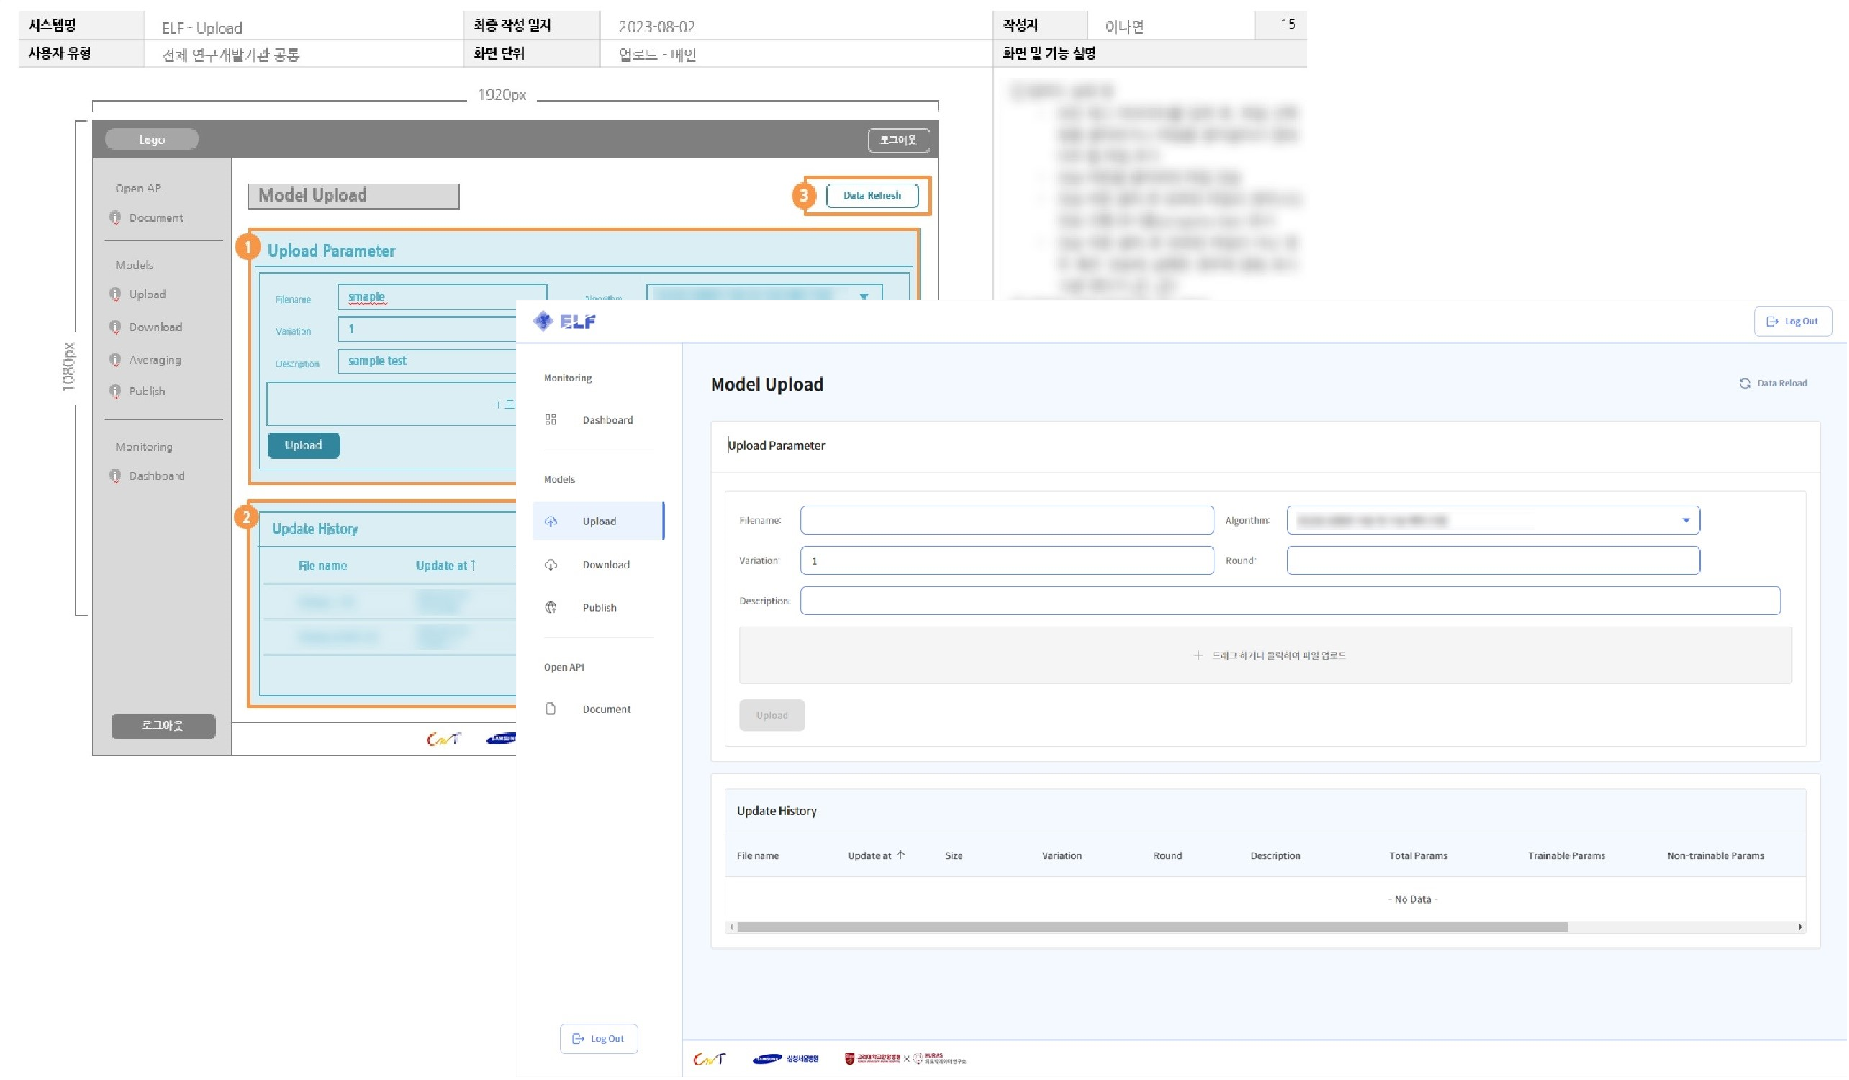The width and height of the screenshot is (1849, 1080).
Task: Click the wireframe bottom logout button
Action: (x=163, y=726)
